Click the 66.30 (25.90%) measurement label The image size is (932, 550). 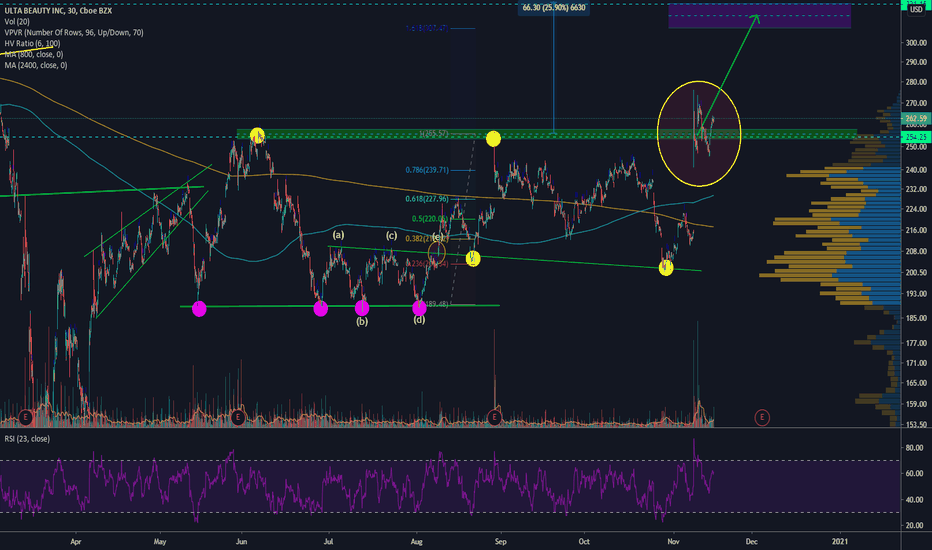point(553,8)
